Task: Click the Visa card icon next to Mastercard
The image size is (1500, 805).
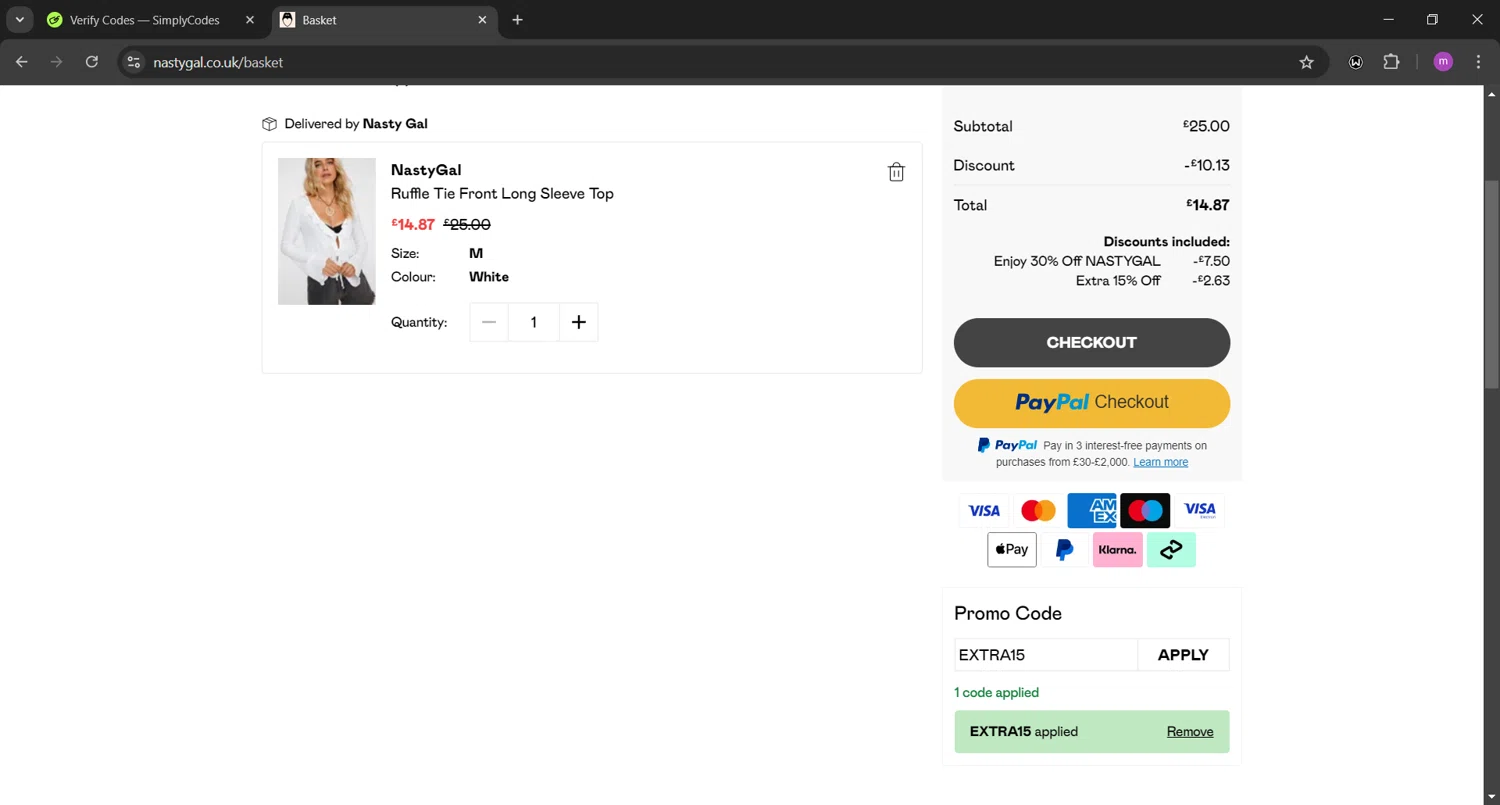Action: [984, 511]
